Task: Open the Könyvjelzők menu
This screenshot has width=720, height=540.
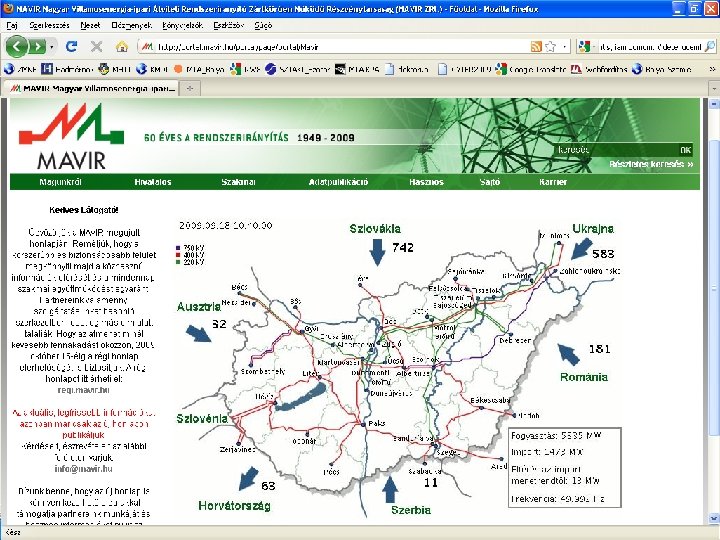Action: coord(182,26)
